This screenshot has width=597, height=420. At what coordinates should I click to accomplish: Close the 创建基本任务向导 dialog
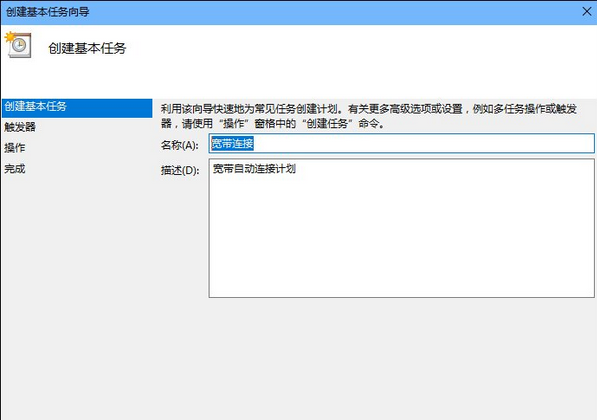[587, 11]
